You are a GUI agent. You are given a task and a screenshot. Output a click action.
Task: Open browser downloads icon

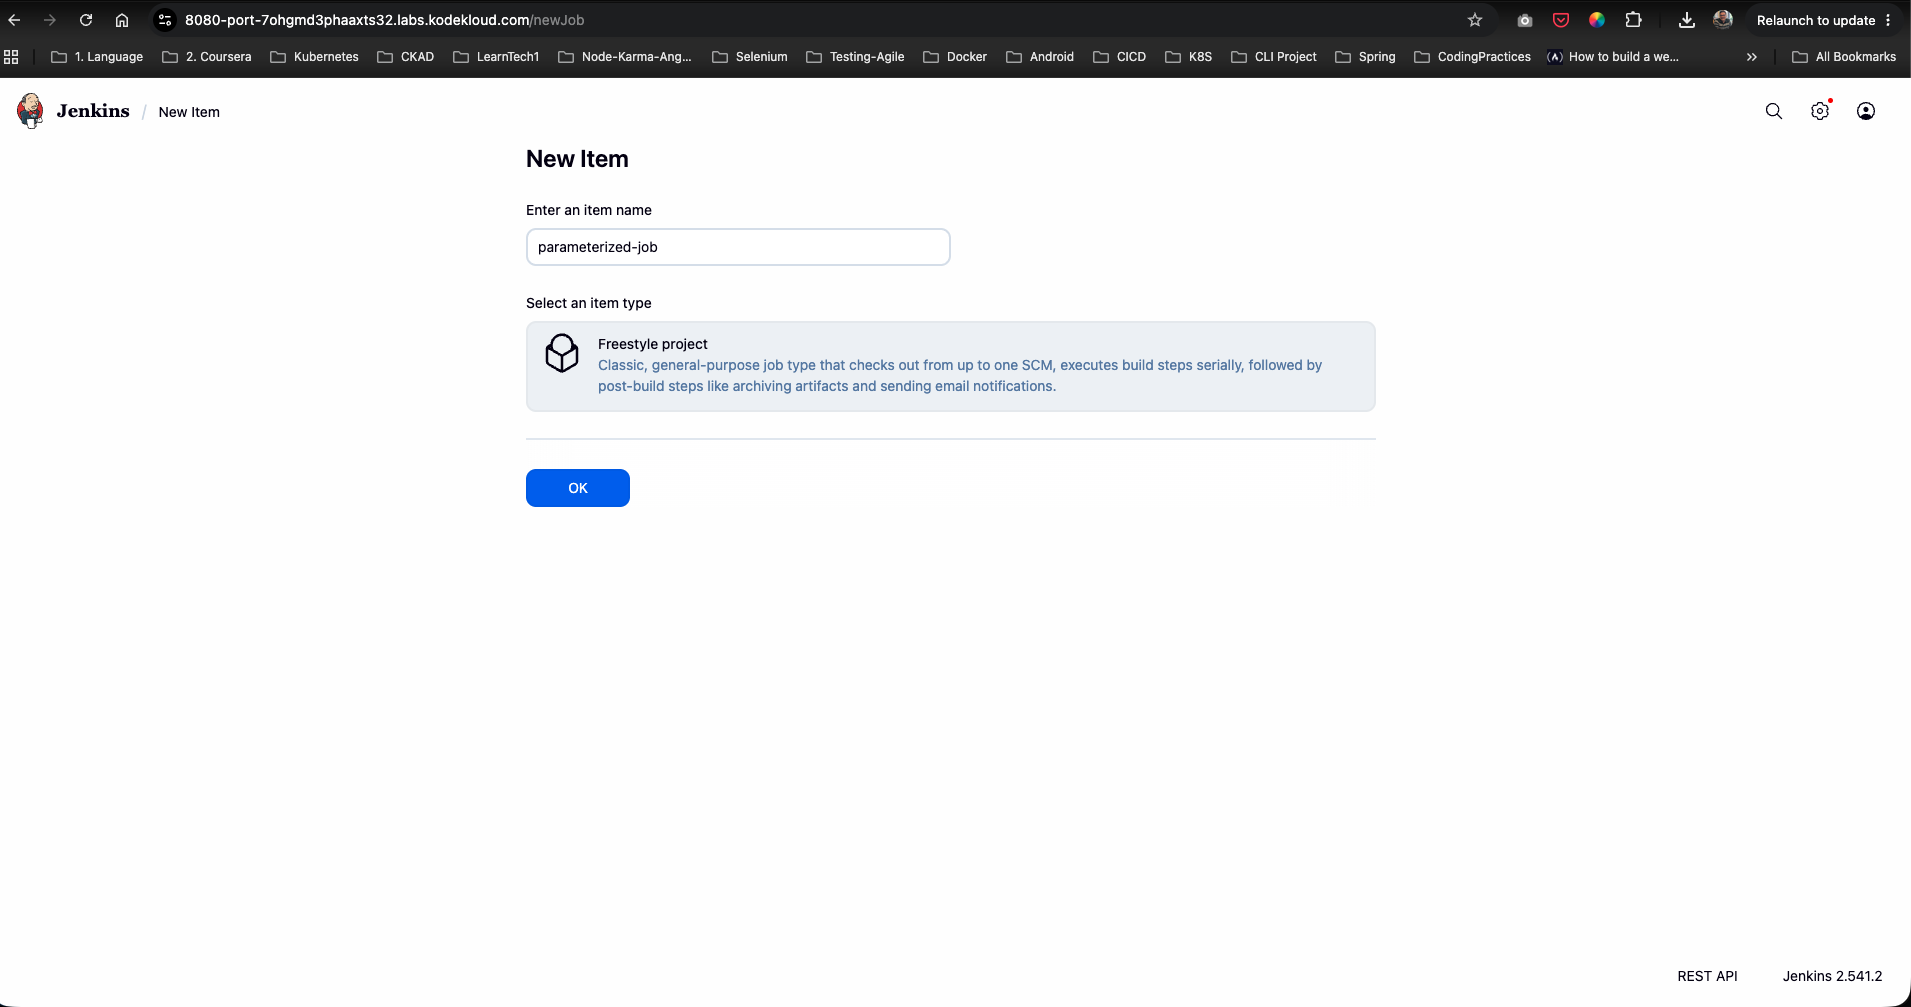point(1687,20)
